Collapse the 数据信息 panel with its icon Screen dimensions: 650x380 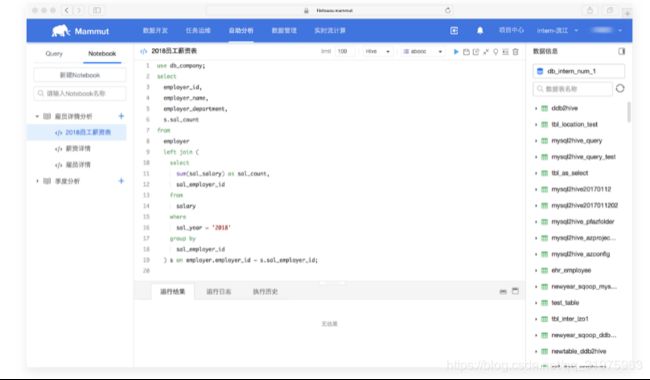pyautogui.click(x=621, y=51)
